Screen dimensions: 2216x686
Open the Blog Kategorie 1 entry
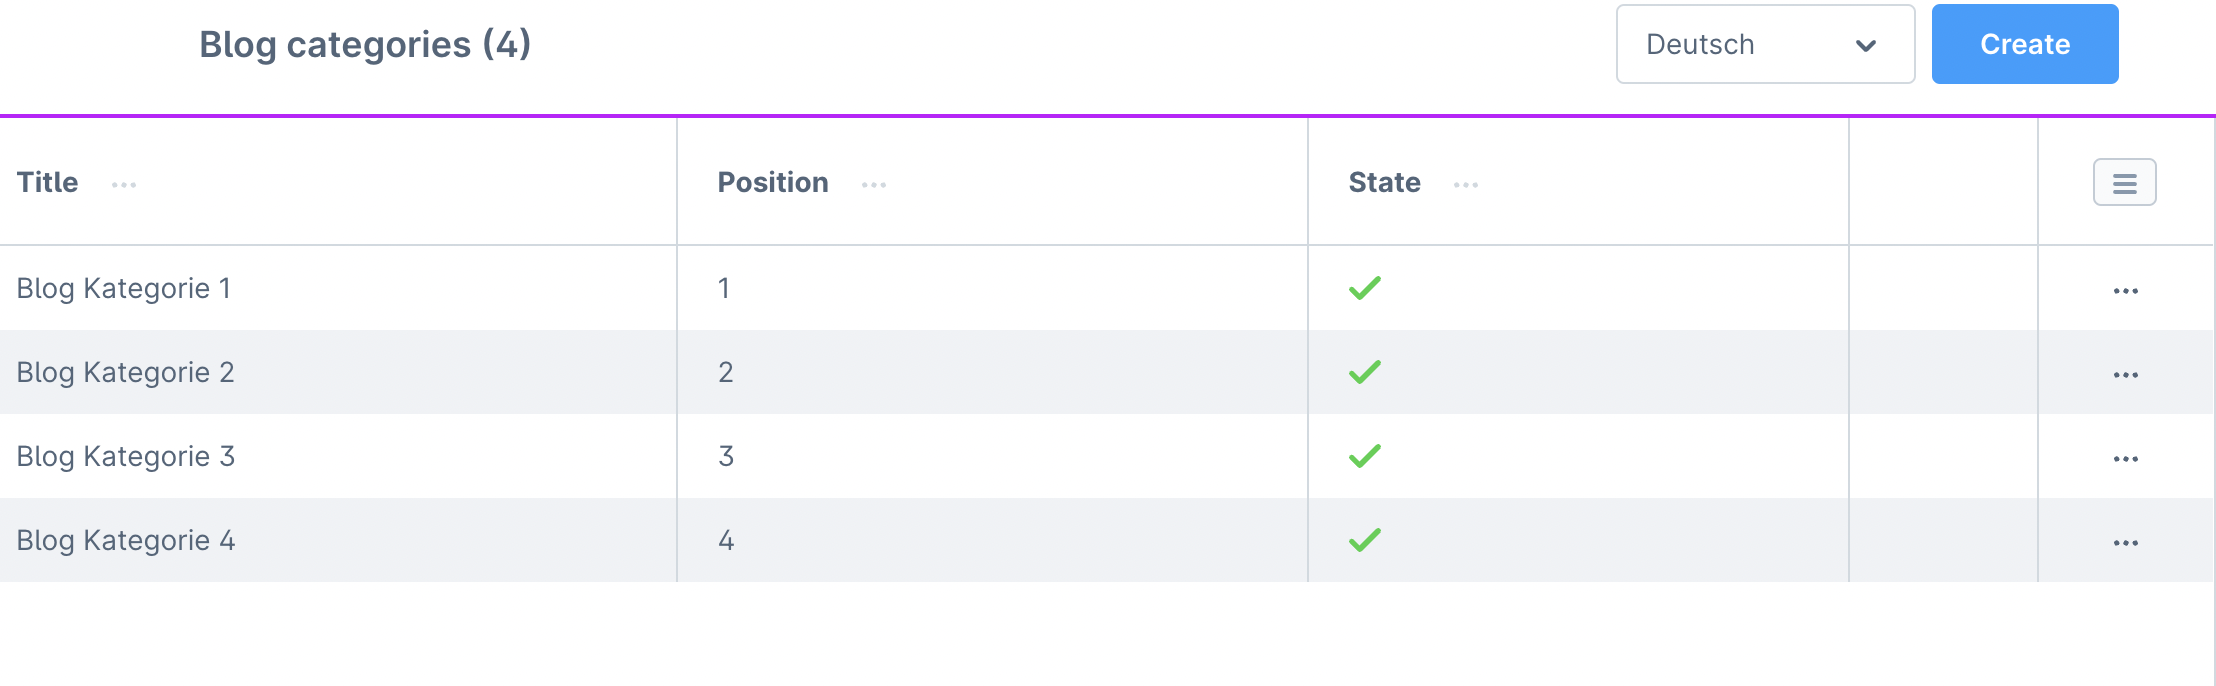click(124, 288)
